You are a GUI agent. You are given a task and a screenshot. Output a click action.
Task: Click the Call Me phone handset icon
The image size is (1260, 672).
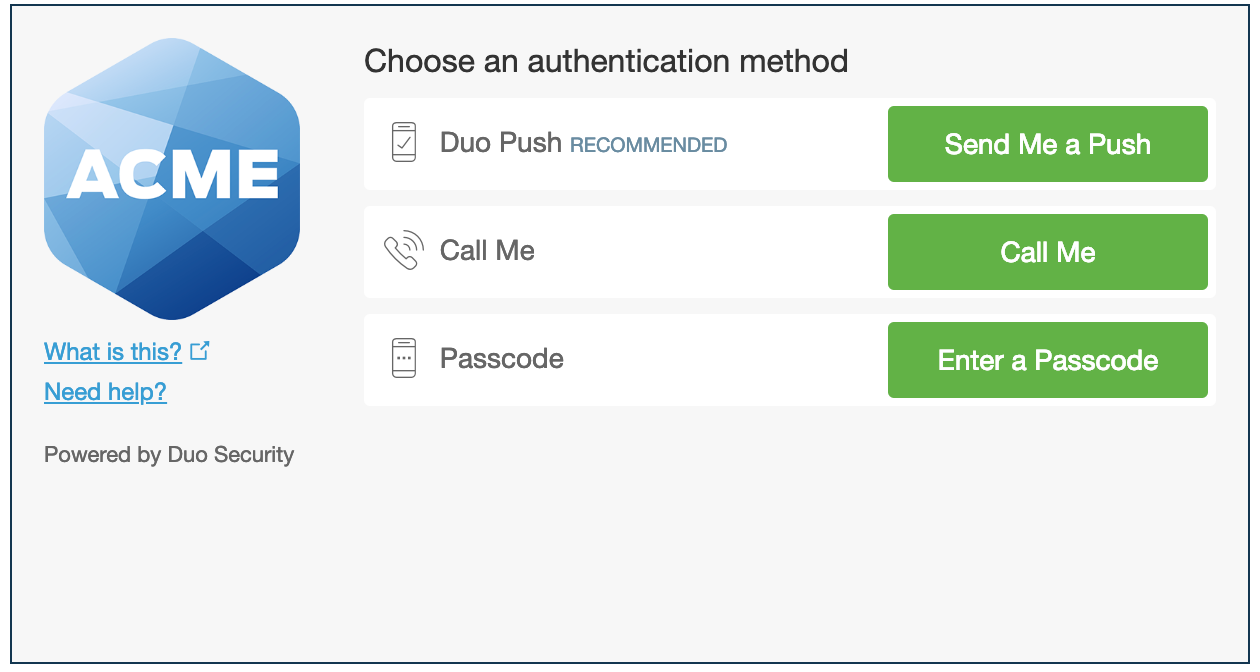(402, 250)
